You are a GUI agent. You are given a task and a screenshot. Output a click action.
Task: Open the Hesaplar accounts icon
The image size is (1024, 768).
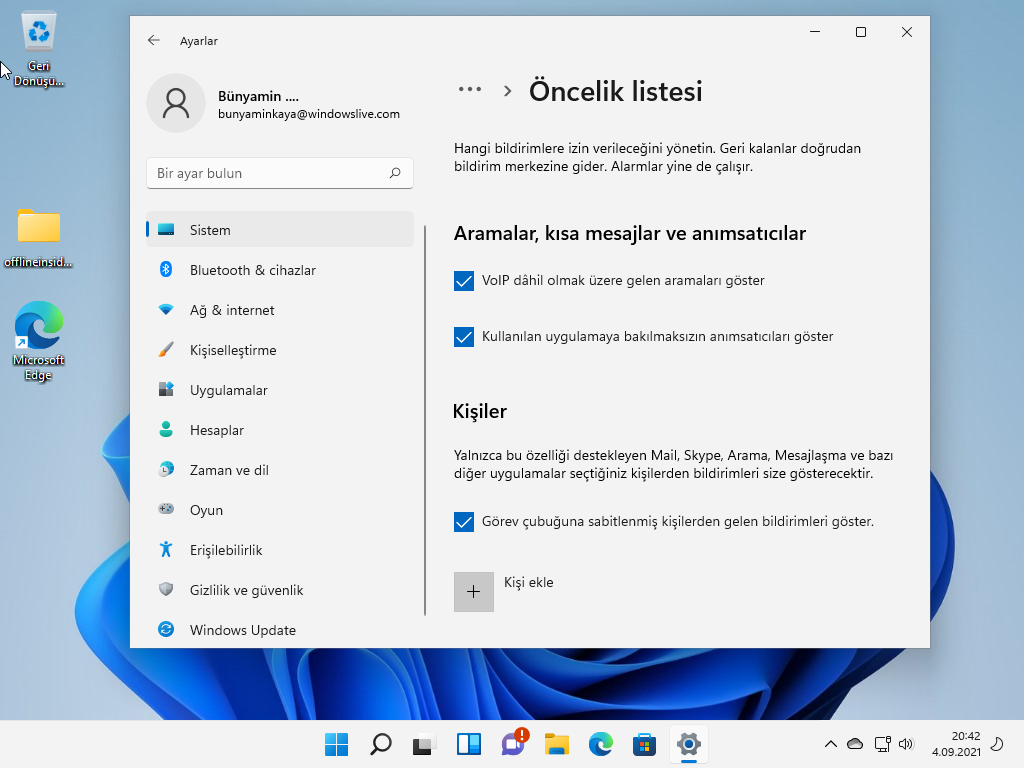166,430
